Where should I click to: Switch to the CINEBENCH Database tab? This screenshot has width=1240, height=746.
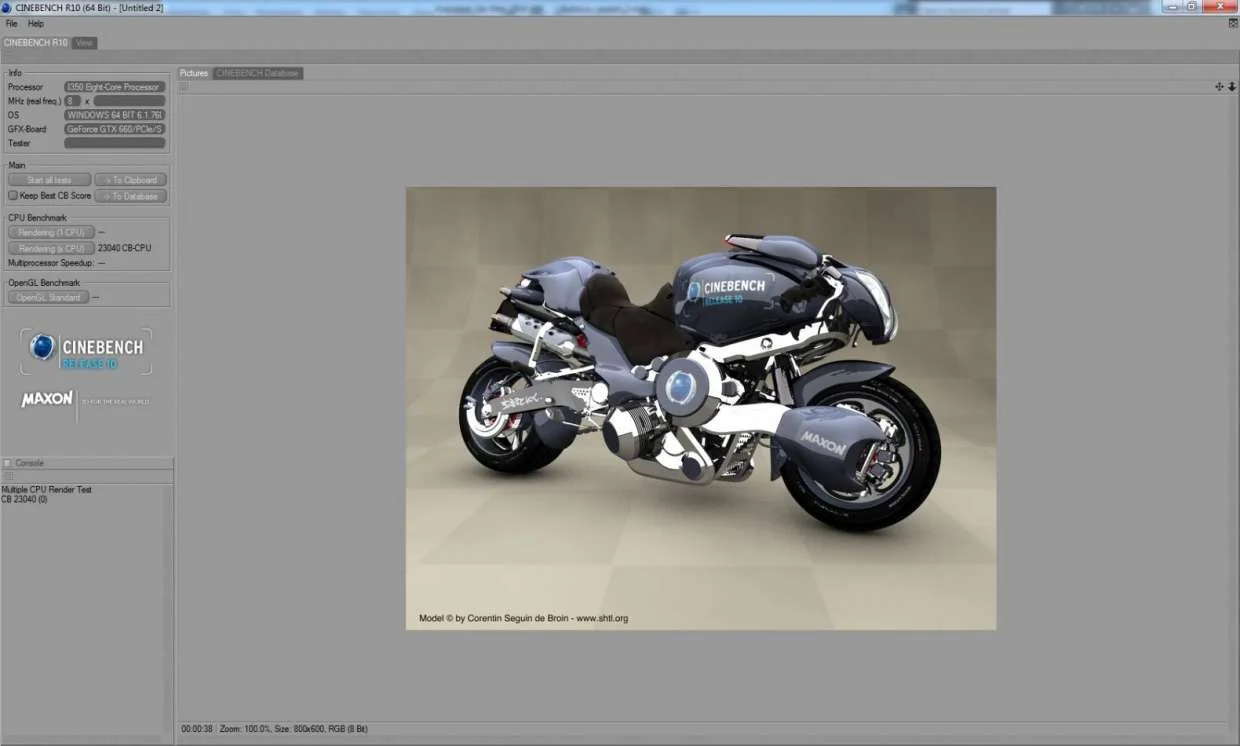coord(258,73)
